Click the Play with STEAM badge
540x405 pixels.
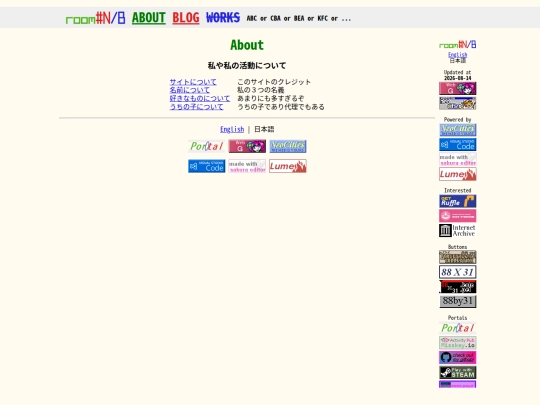click(x=458, y=373)
